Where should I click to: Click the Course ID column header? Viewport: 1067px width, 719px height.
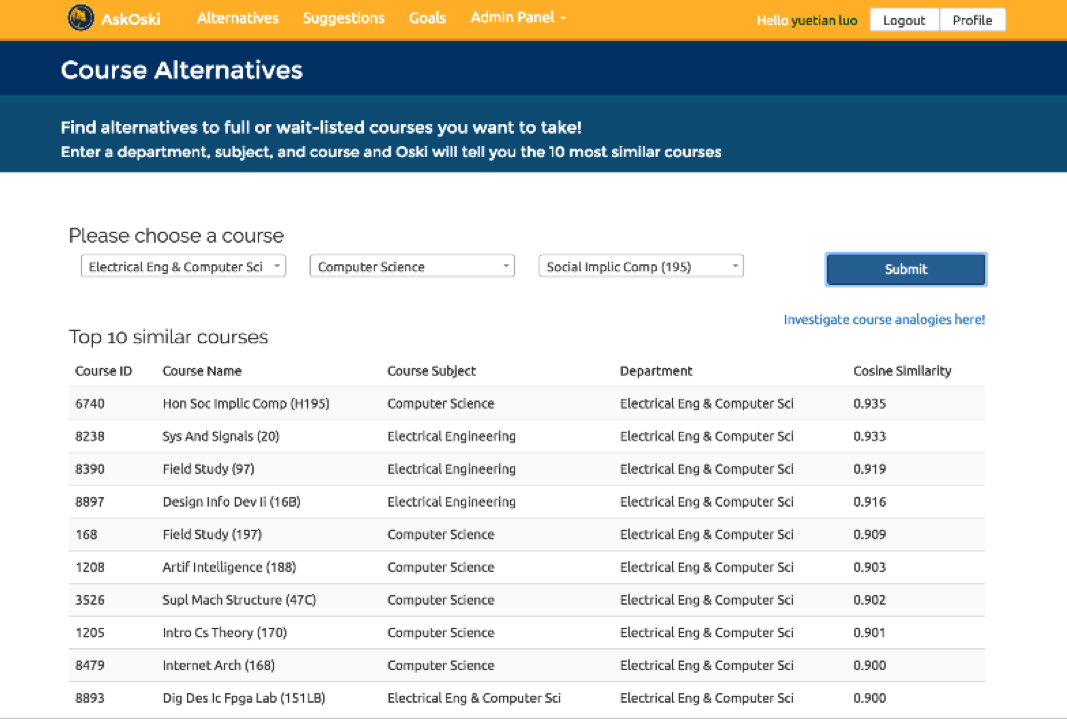pos(103,371)
